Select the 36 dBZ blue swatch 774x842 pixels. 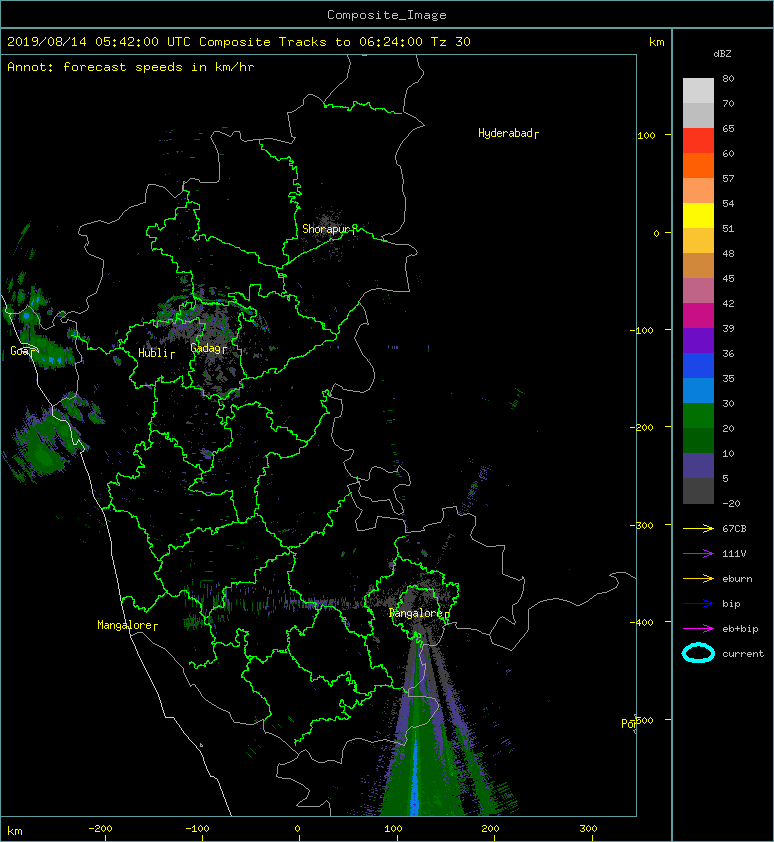coord(698,365)
